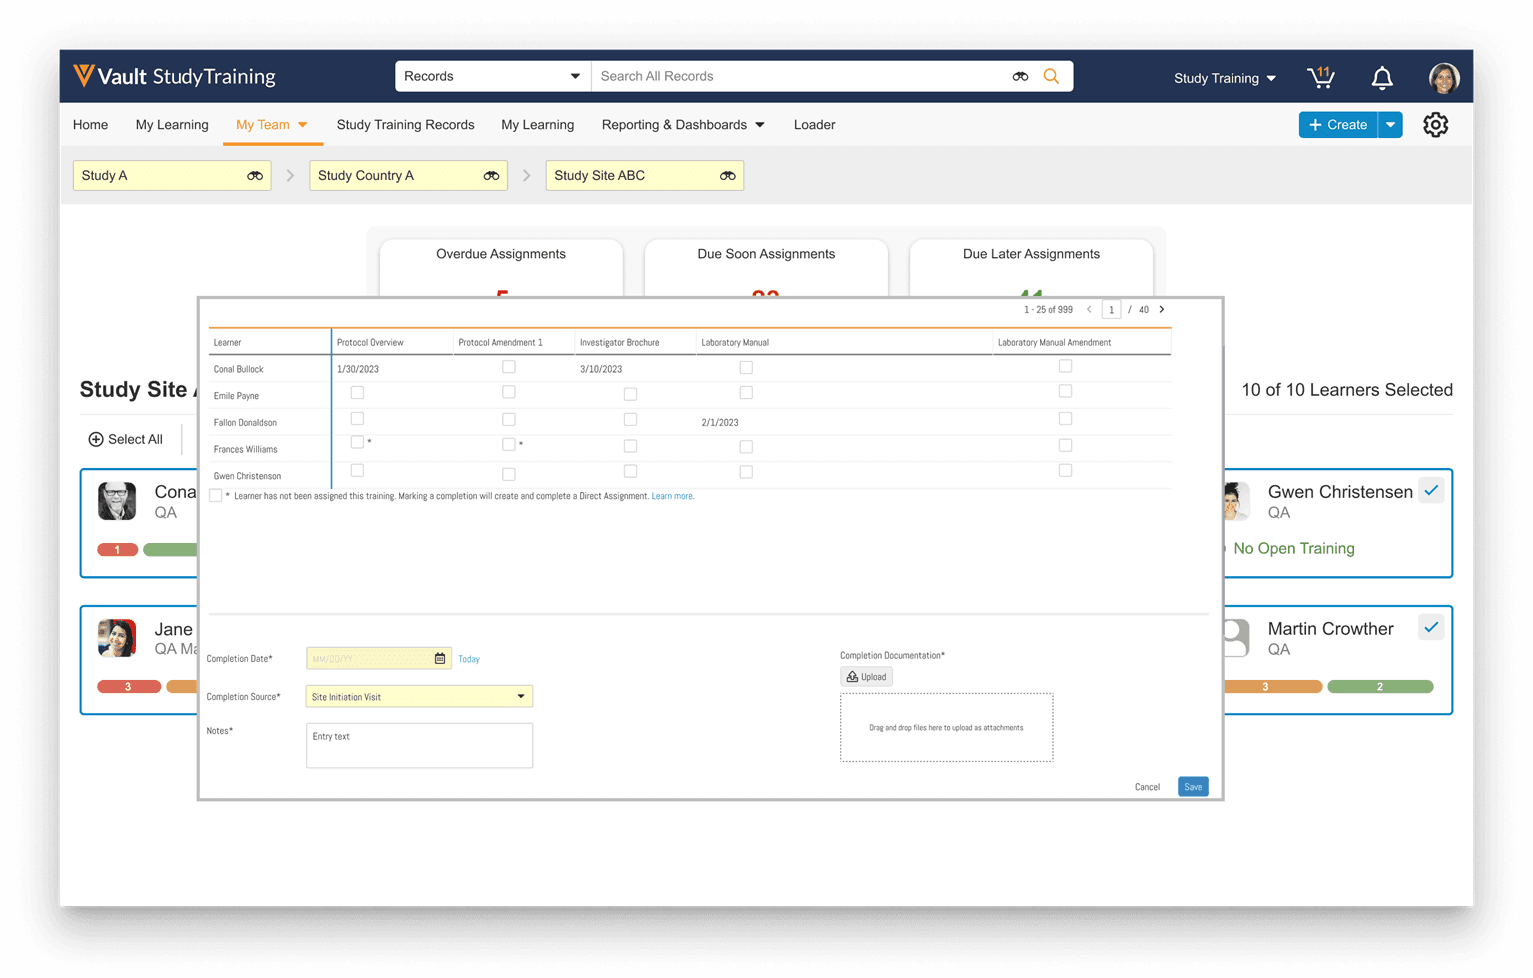Check Protocol Overview for Emile Payne

click(x=357, y=393)
